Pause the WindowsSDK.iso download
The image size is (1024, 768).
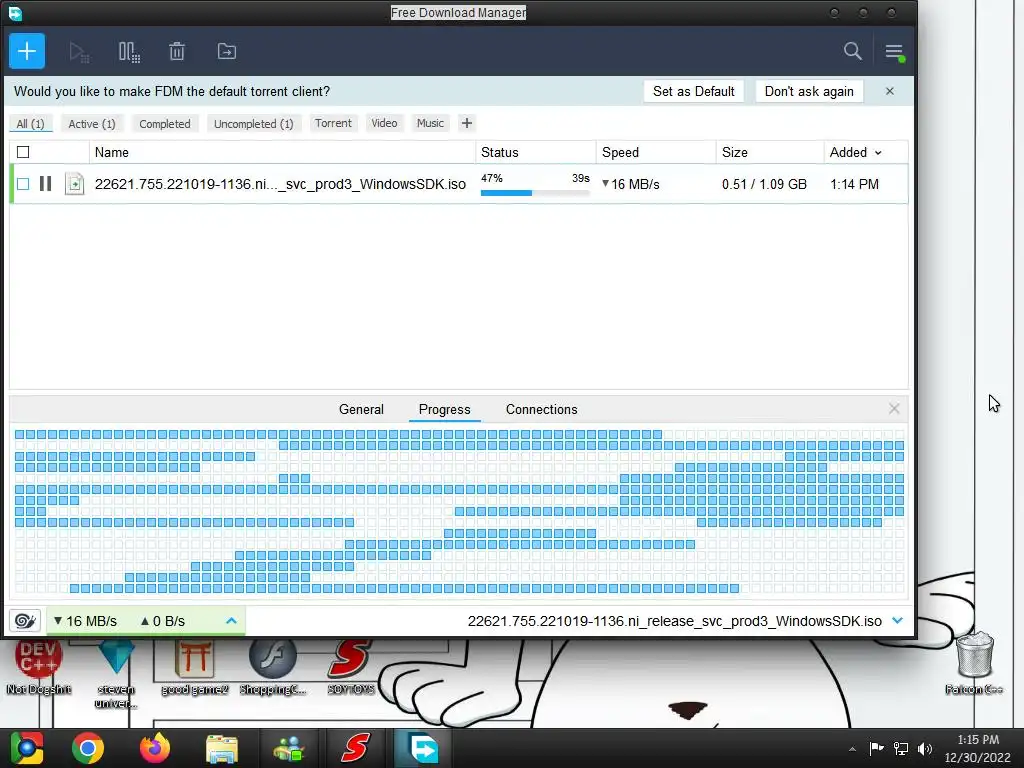coord(45,184)
